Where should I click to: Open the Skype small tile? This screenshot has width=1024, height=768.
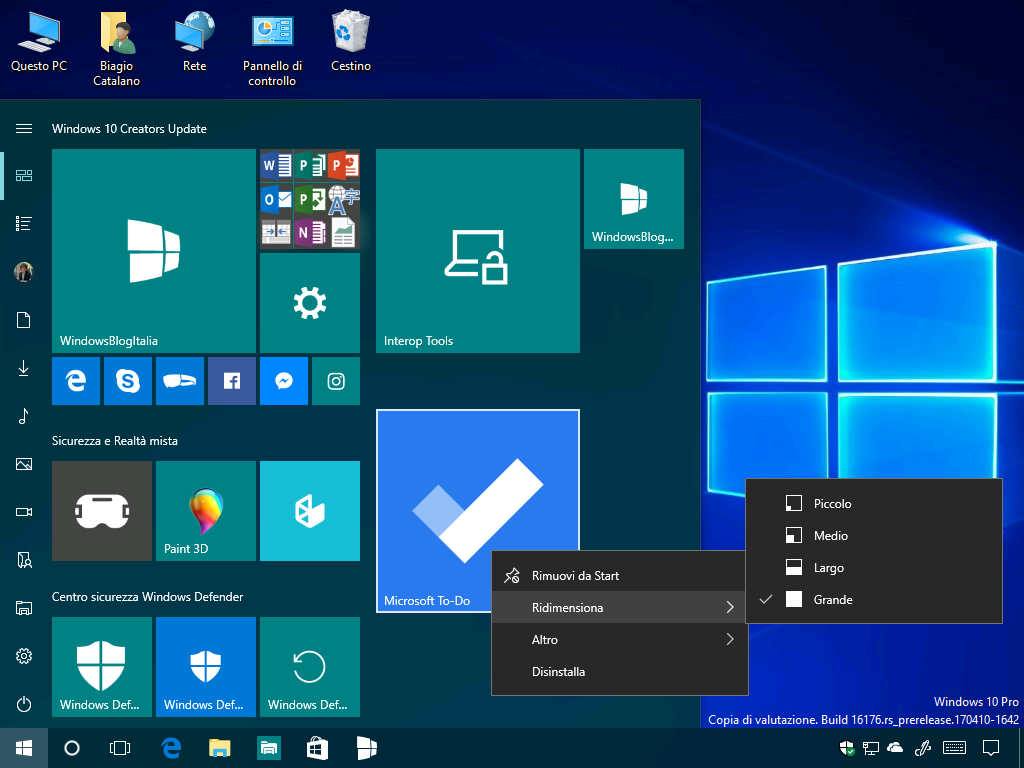[128, 381]
